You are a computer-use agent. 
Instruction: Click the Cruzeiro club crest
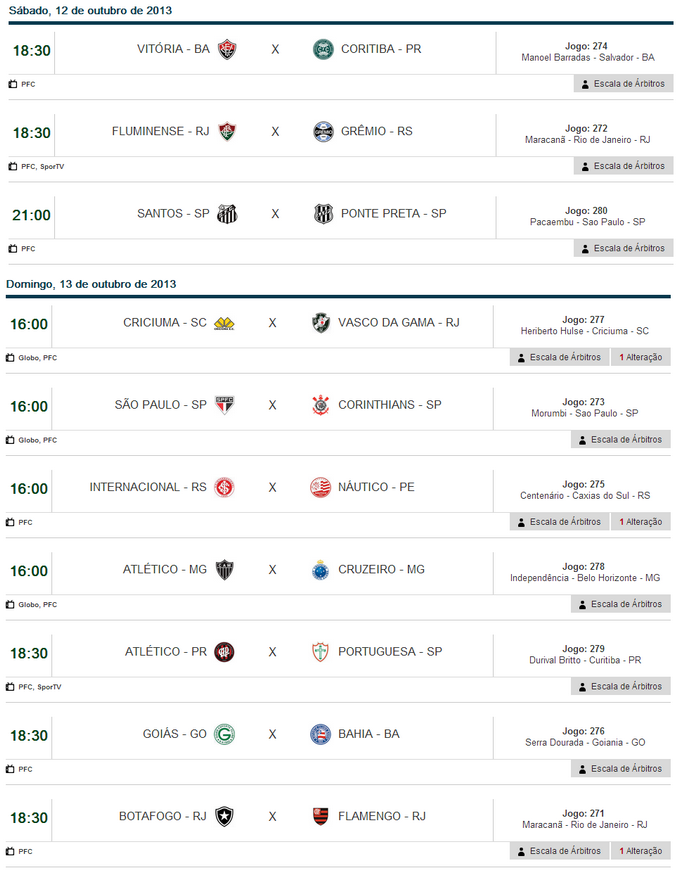click(320, 569)
